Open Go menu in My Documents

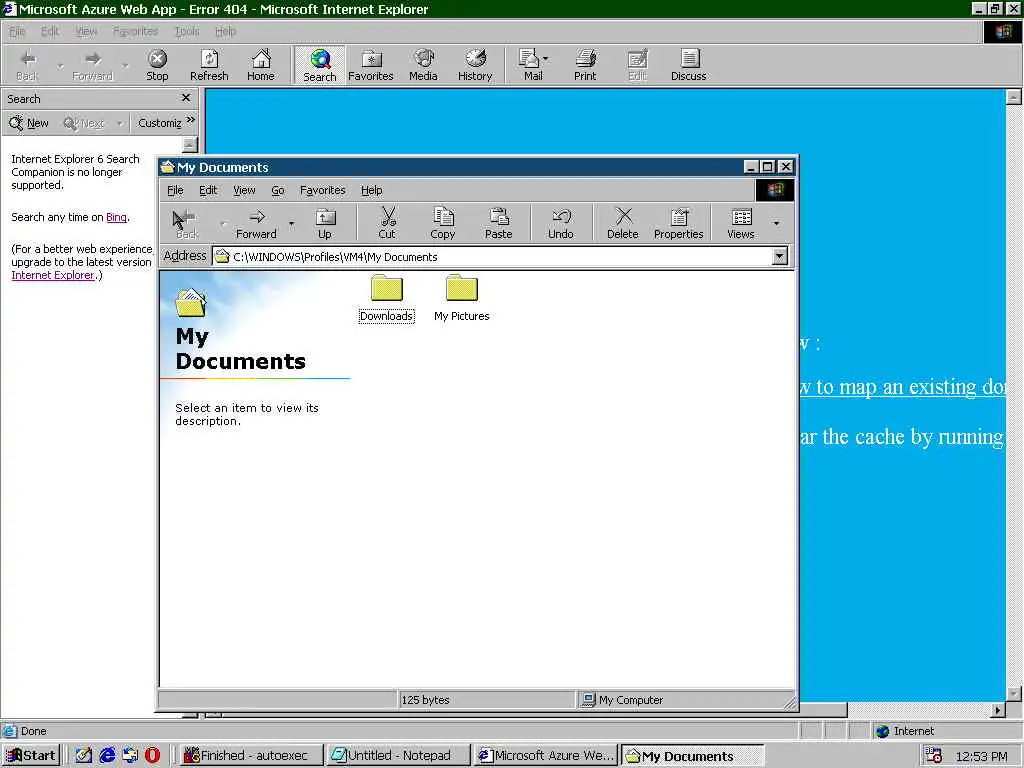pos(278,190)
